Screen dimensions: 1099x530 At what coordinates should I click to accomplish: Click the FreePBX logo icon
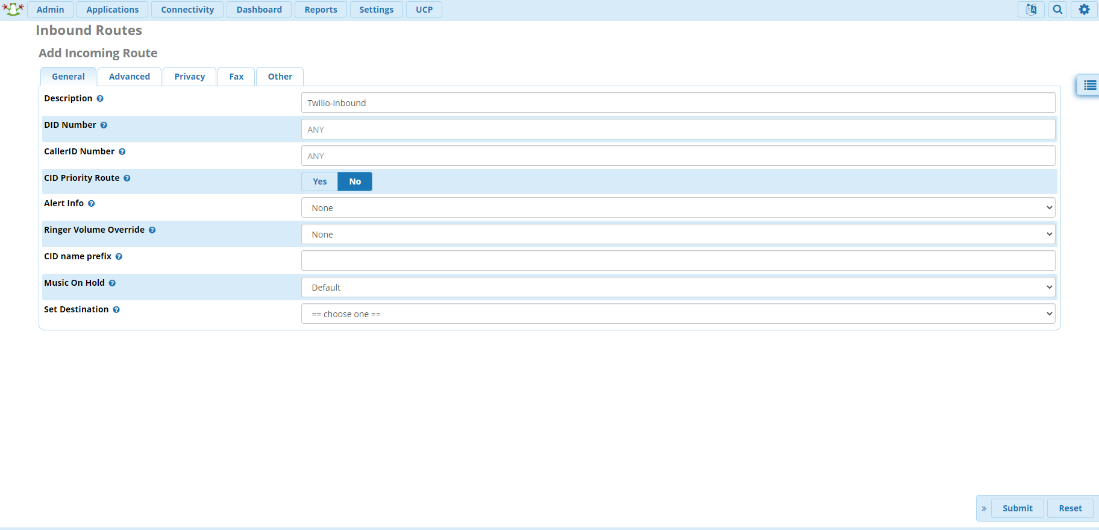click(x=13, y=9)
